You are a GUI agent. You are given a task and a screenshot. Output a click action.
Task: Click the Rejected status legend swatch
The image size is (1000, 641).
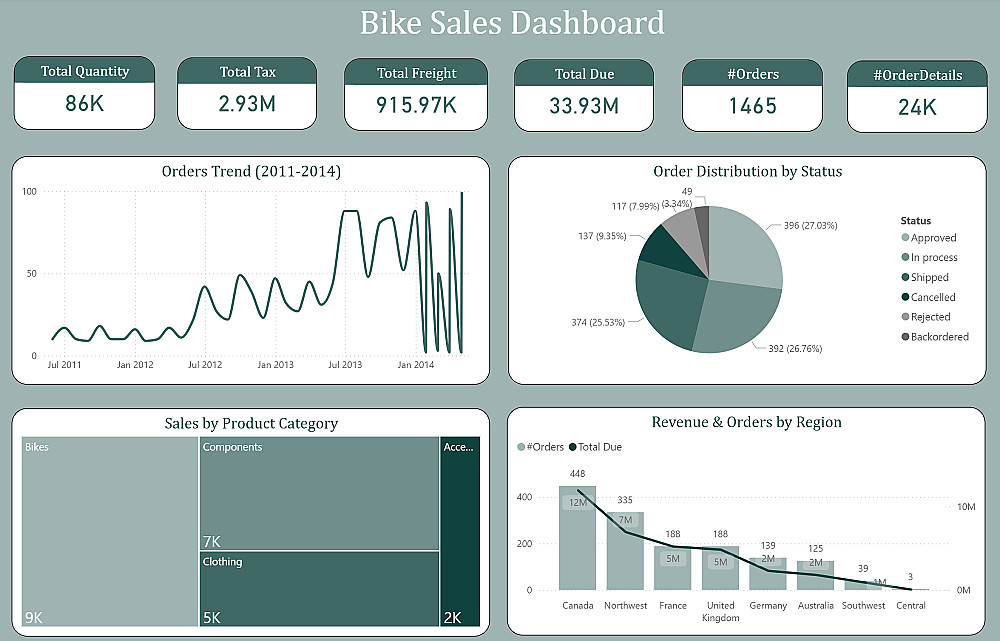(x=905, y=317)
